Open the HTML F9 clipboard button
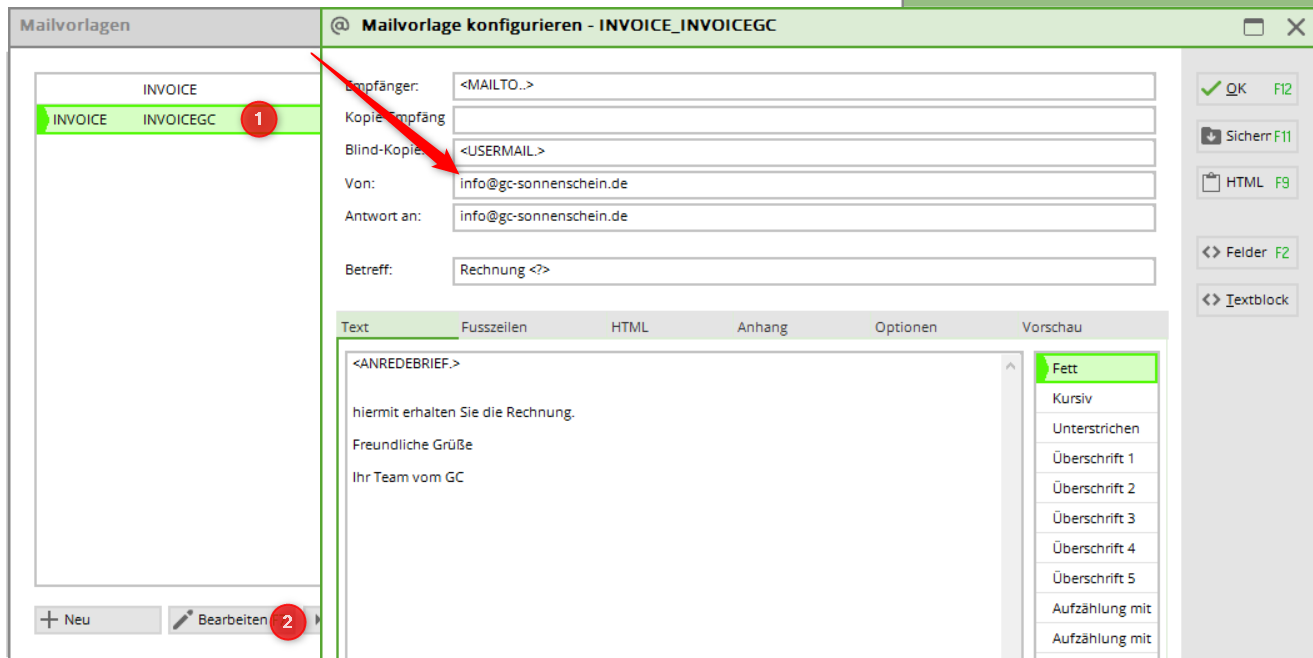 click(x=1247, y=183)
